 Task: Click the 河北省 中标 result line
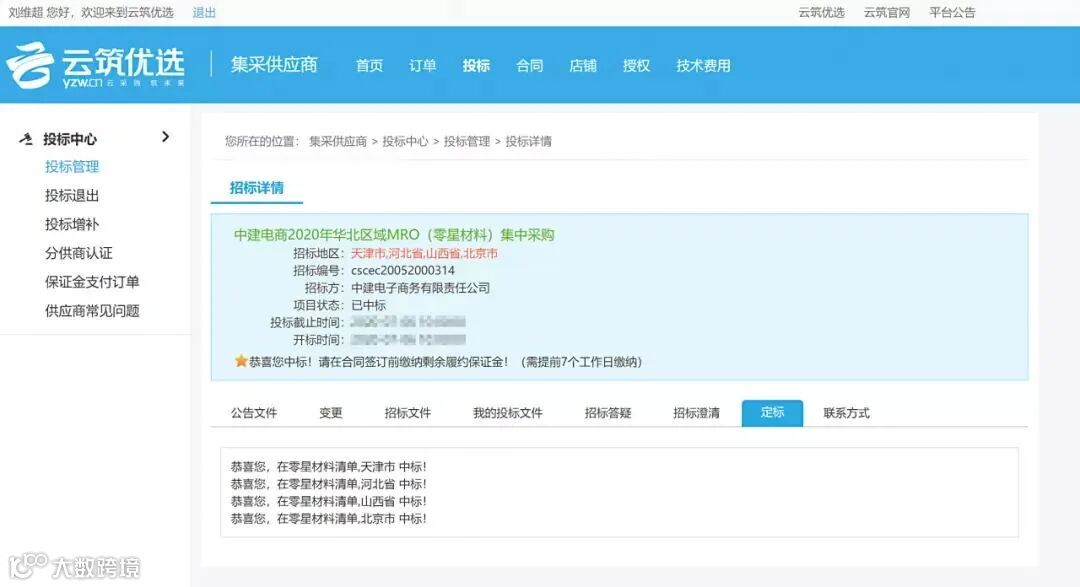coord(329,484)
